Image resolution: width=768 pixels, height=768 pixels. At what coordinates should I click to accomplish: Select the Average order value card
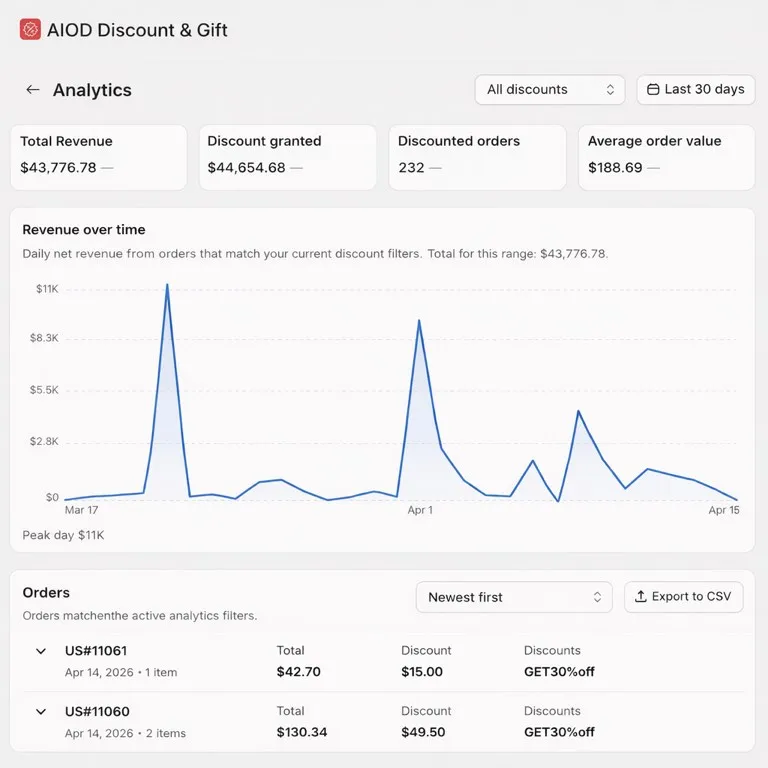(x=666, y=157)
